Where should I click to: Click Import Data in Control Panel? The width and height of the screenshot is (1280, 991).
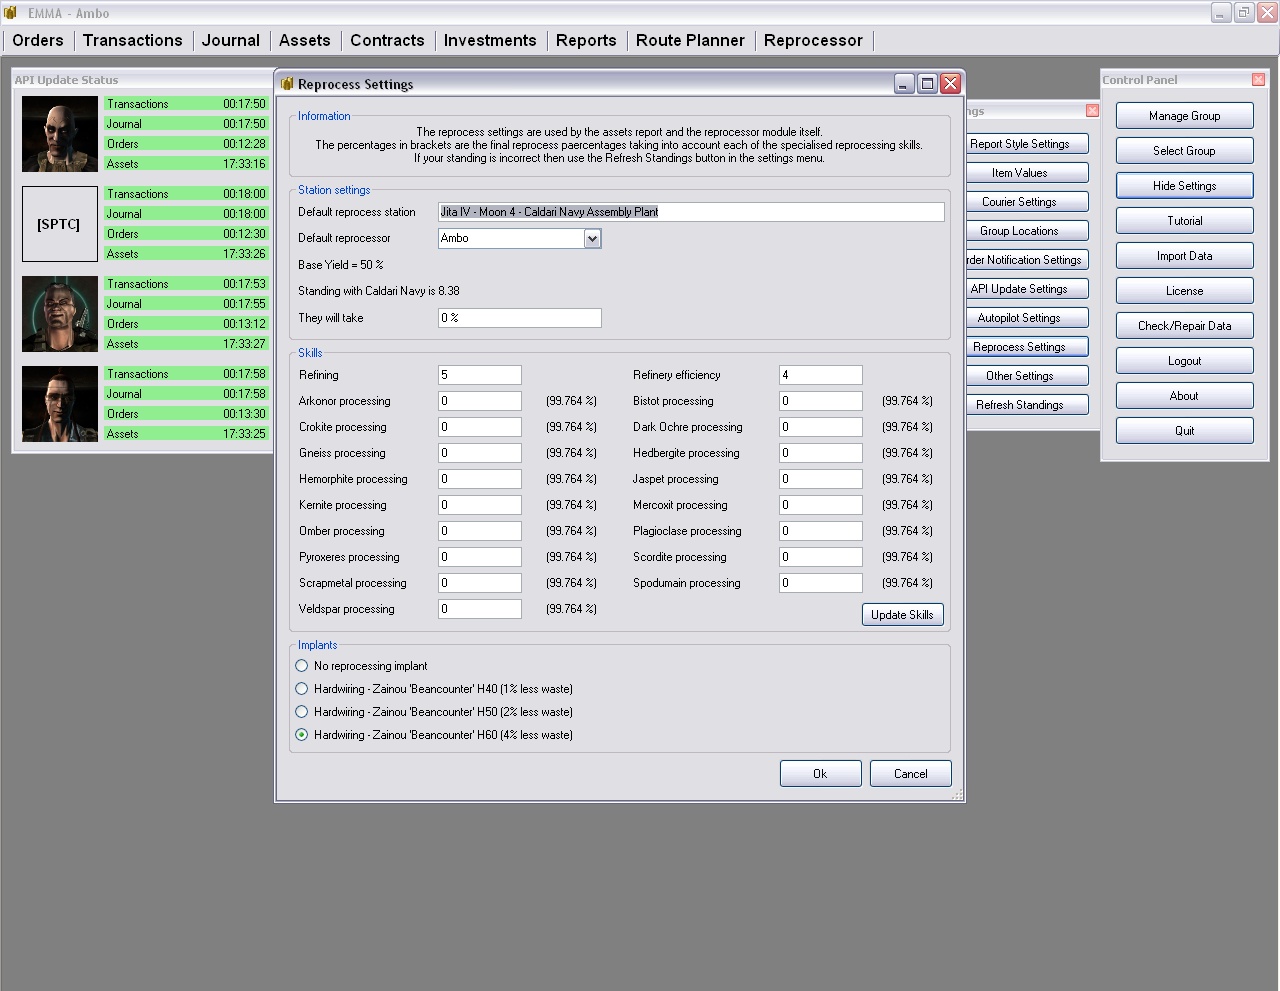(1184, 256)
